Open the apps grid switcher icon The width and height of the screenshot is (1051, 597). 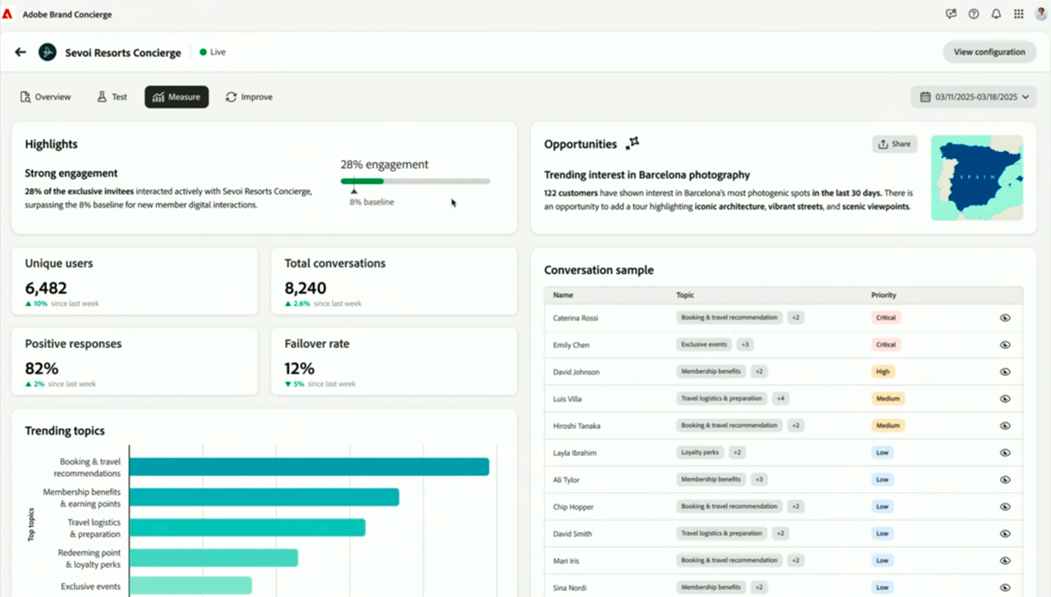tap(1019, 14)
